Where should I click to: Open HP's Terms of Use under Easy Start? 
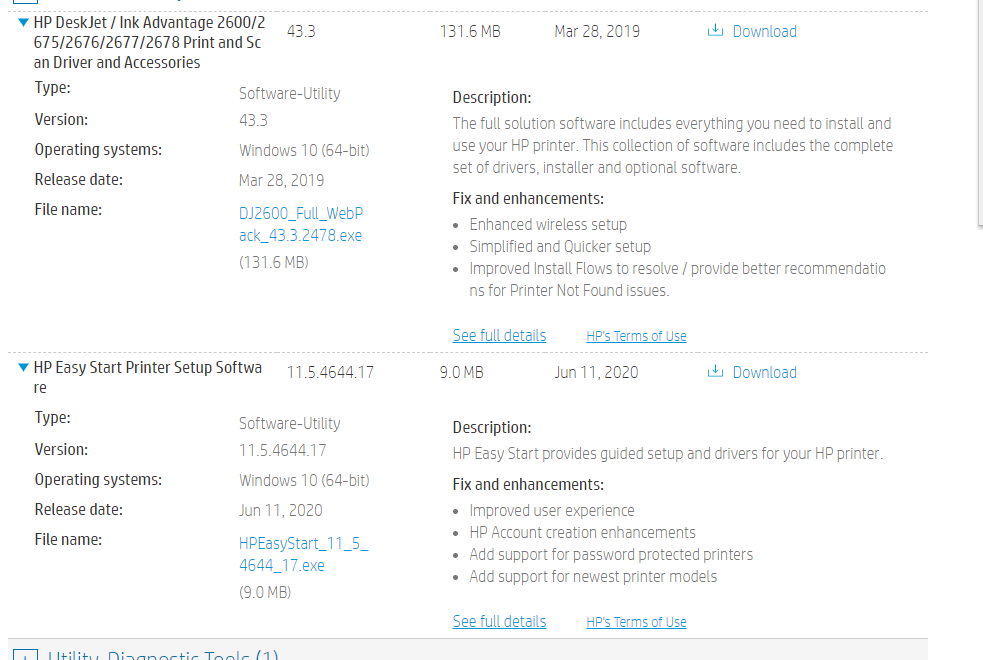[x=636, y=622]
